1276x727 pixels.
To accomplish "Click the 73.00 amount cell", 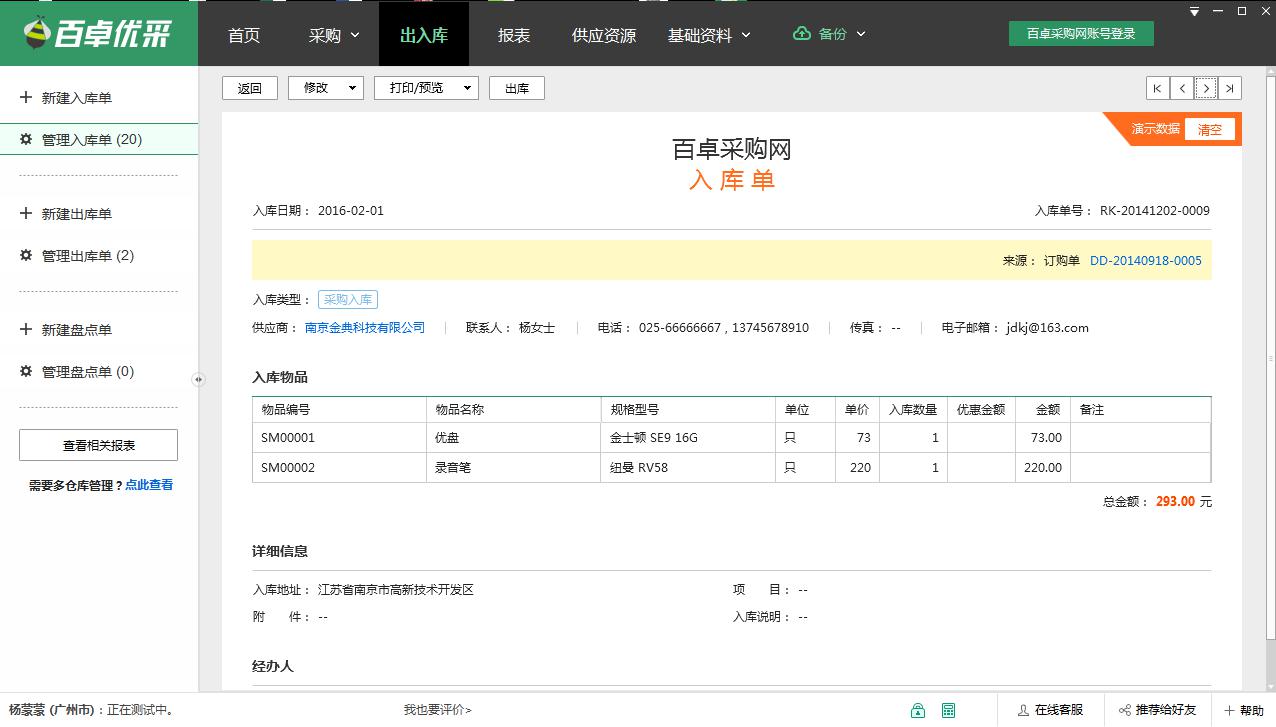I will [1043, 438].
